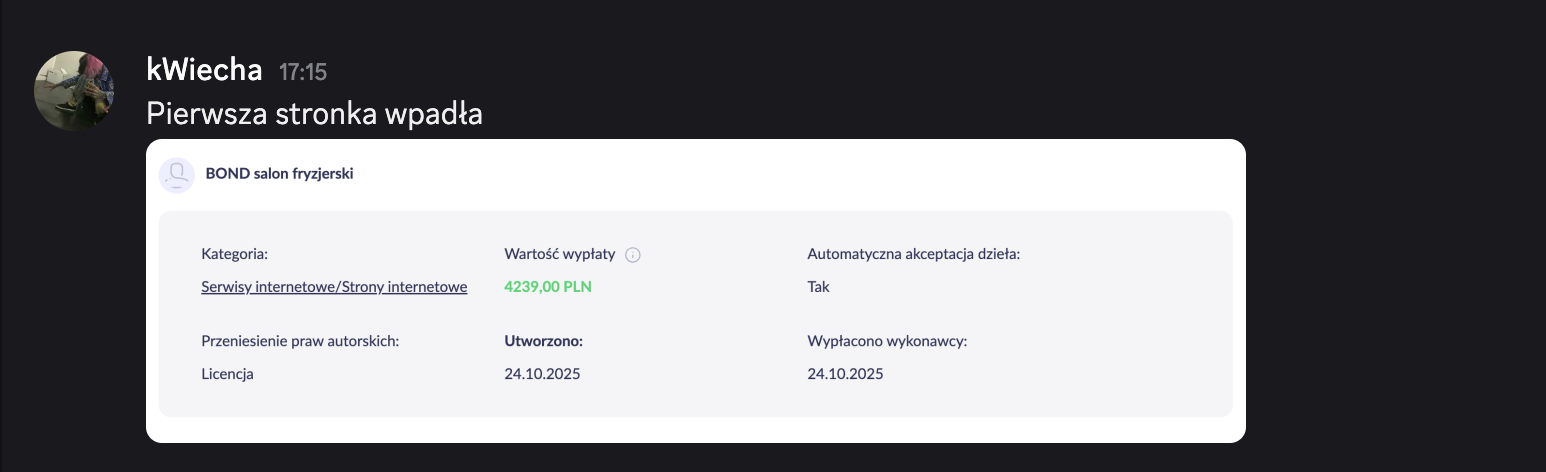Click the 4239,00 PLN payout amount
Screen dimensions: 1546x472
pyautogui.click(x=548, y=287)
